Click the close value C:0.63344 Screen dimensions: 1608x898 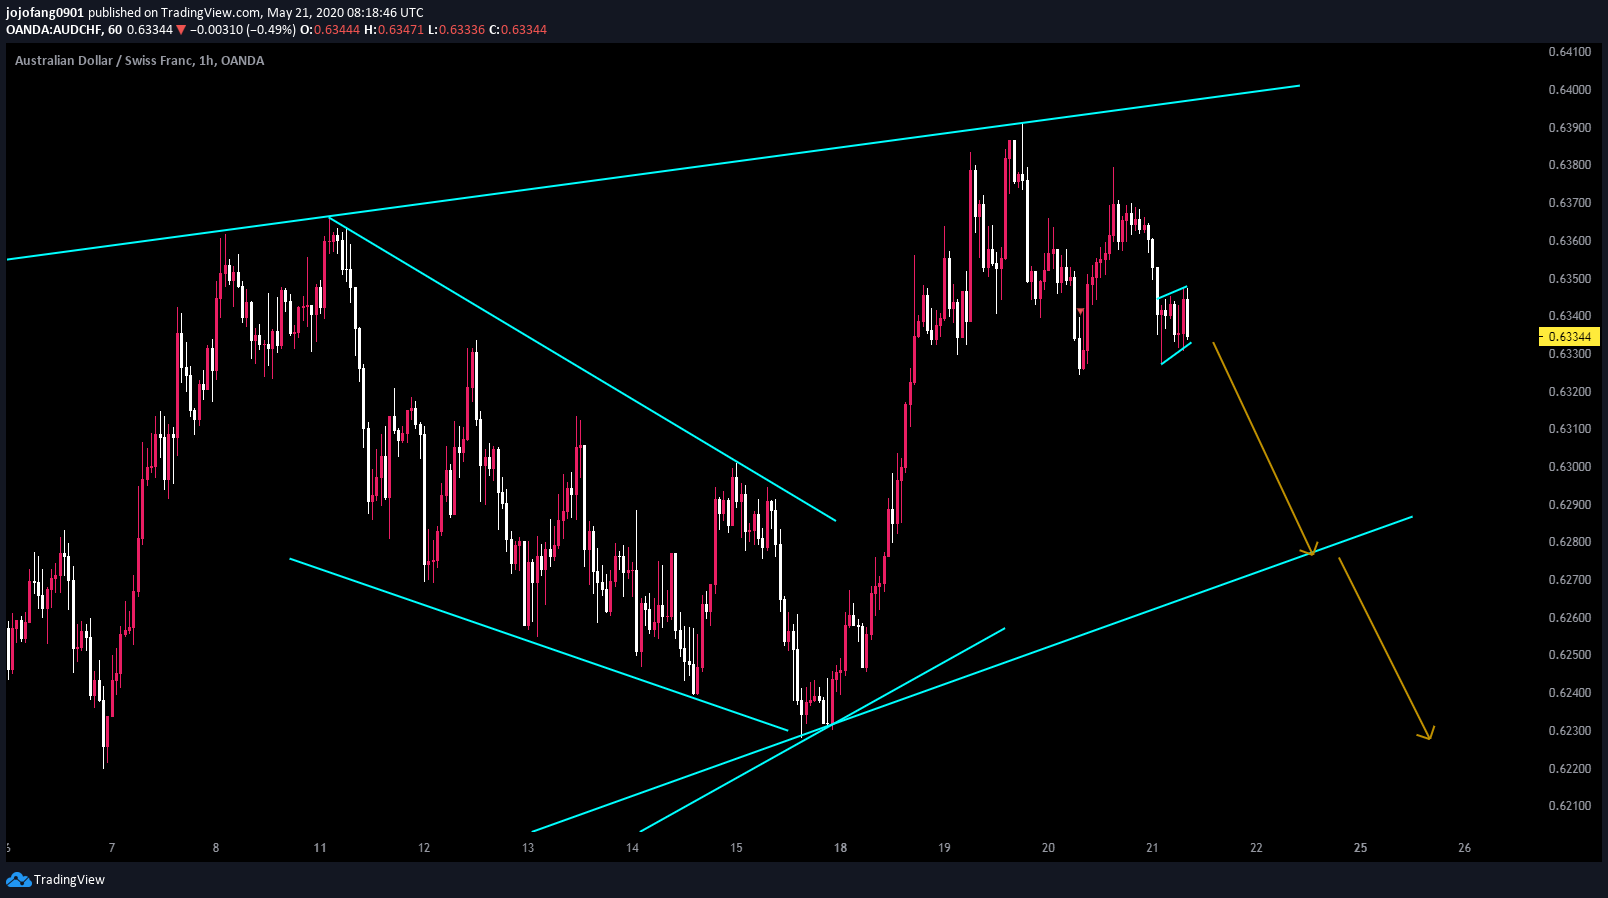pyautogui.click(x=518, y=30)
